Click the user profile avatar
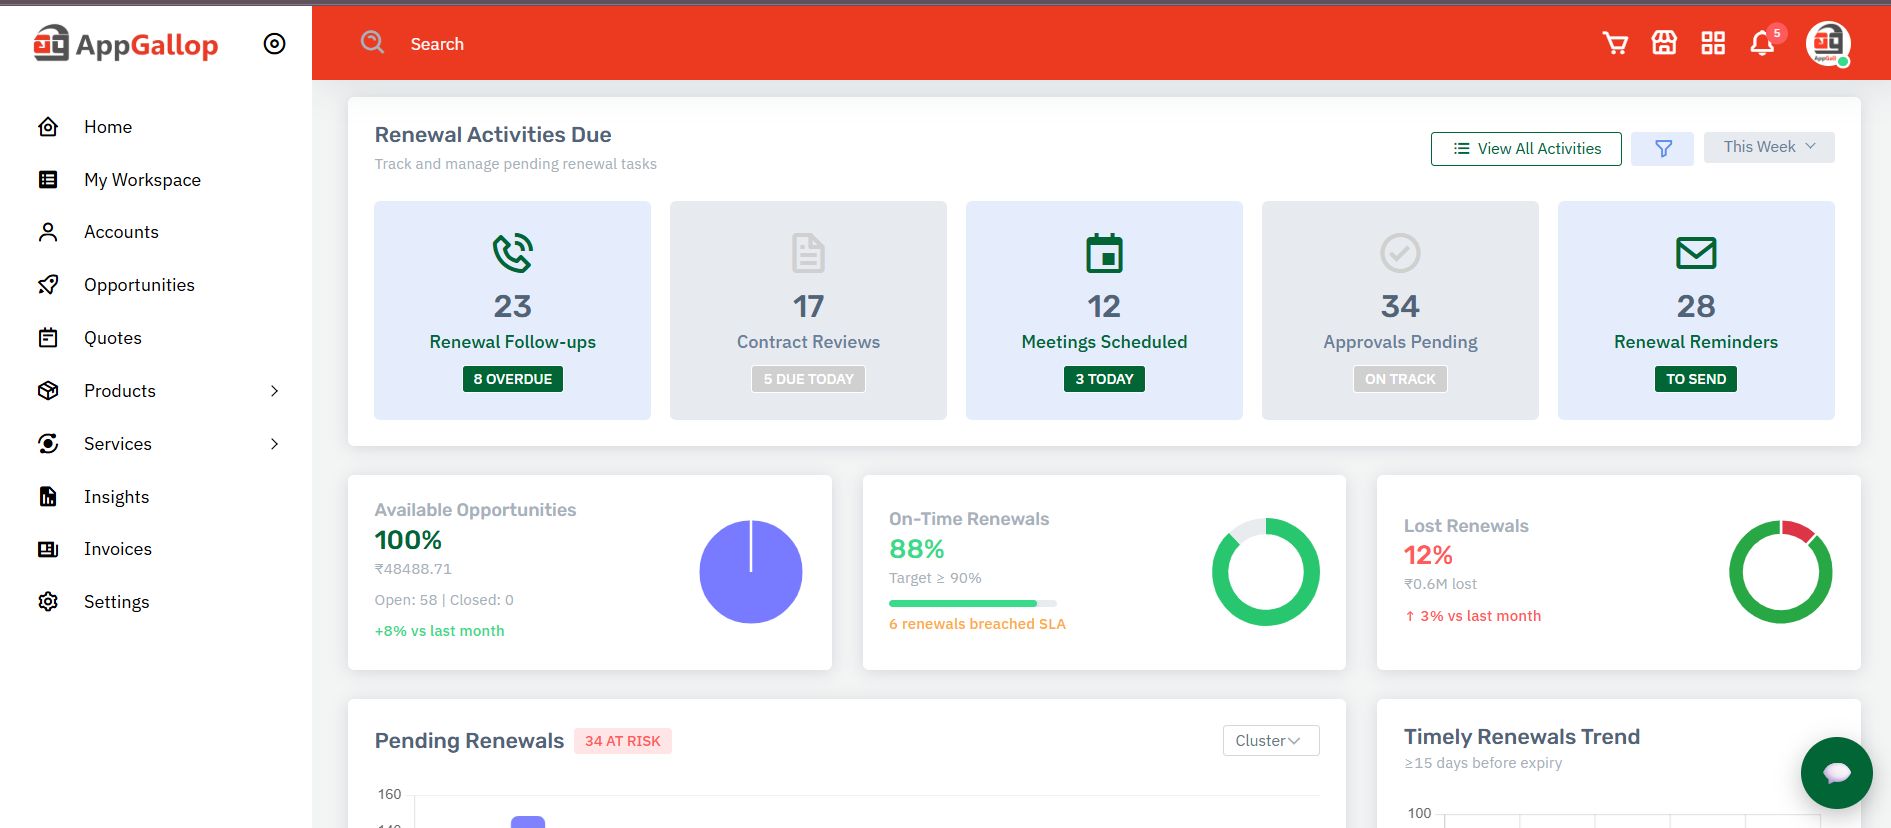 1828,44
